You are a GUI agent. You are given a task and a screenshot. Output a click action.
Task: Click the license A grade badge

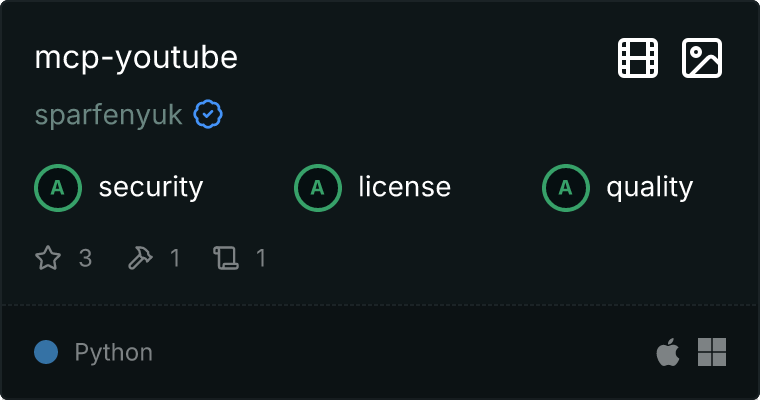pos(318,187)
